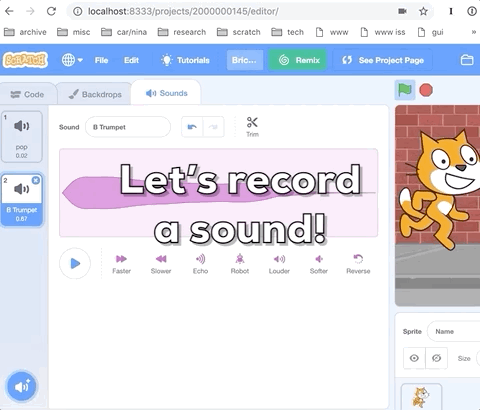The width and height of the screenshot is (480, 410).
Task: Apply the Louder effect
Action: [x=279, y=264]
